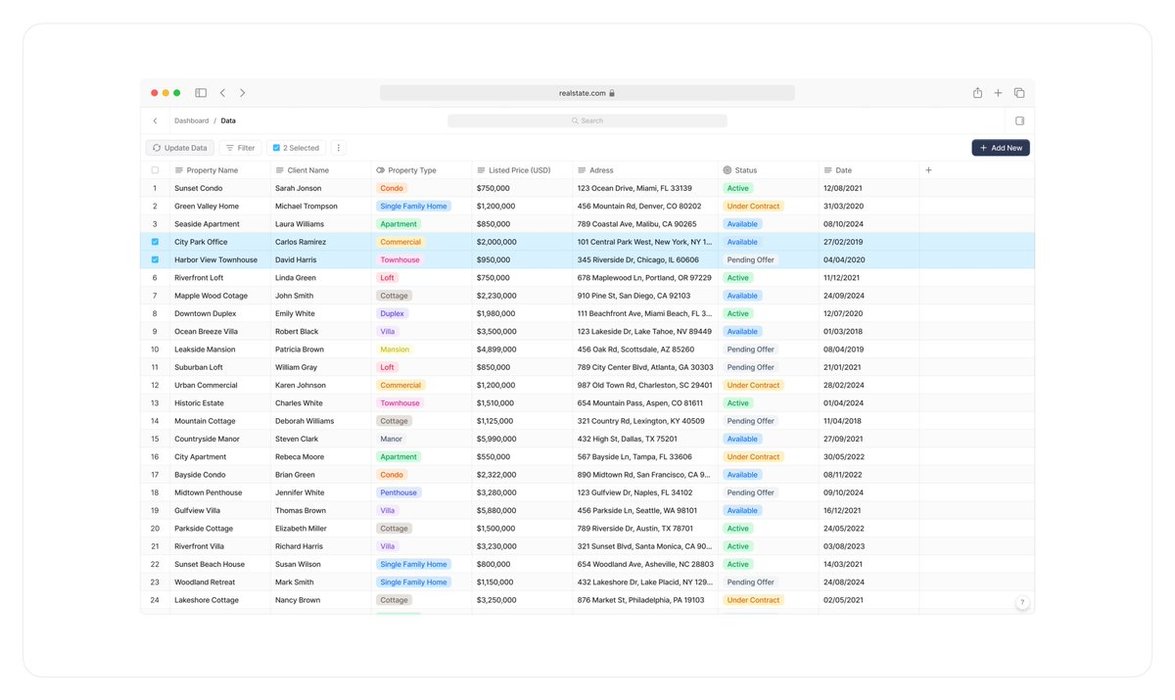Deselect the Harbor View Townhouse row checkbox

point(155,260)
